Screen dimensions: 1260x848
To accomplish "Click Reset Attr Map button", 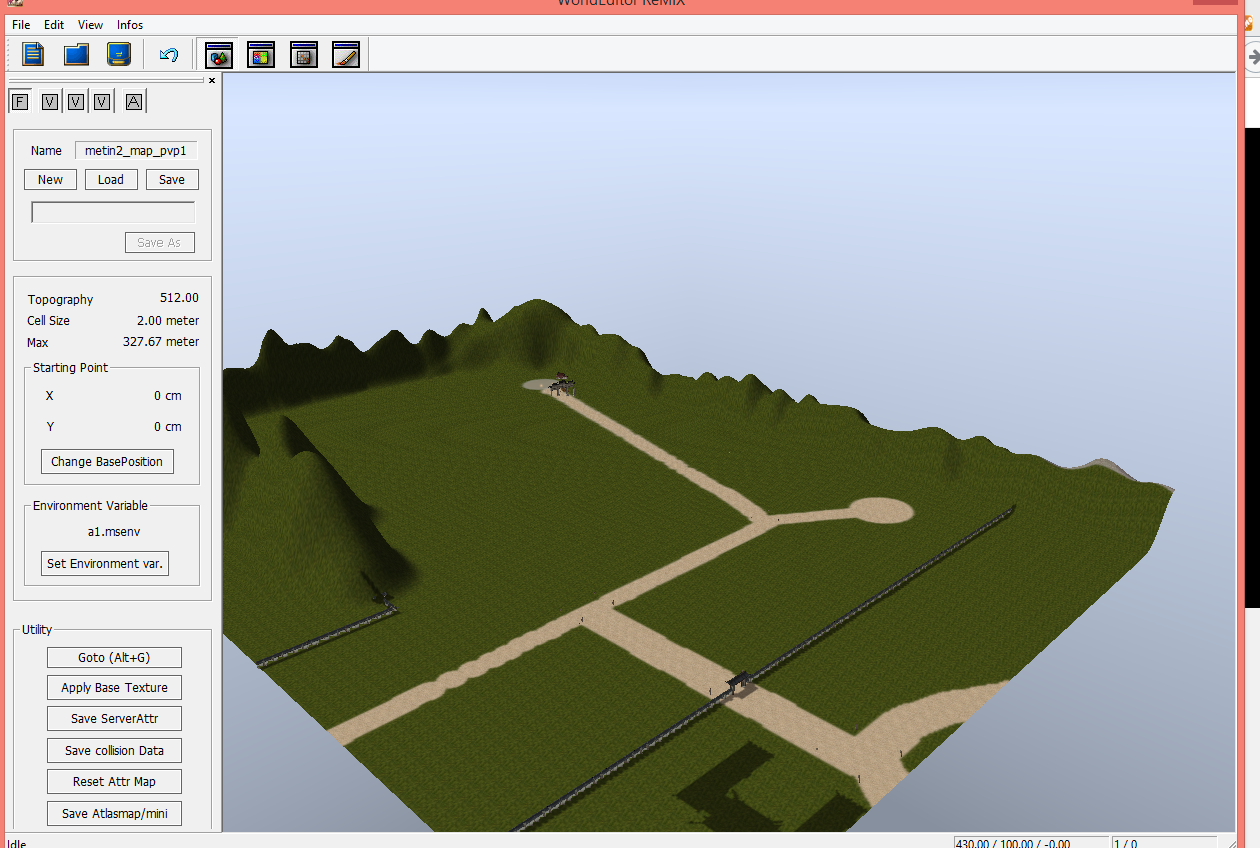I will click(114, 781).
